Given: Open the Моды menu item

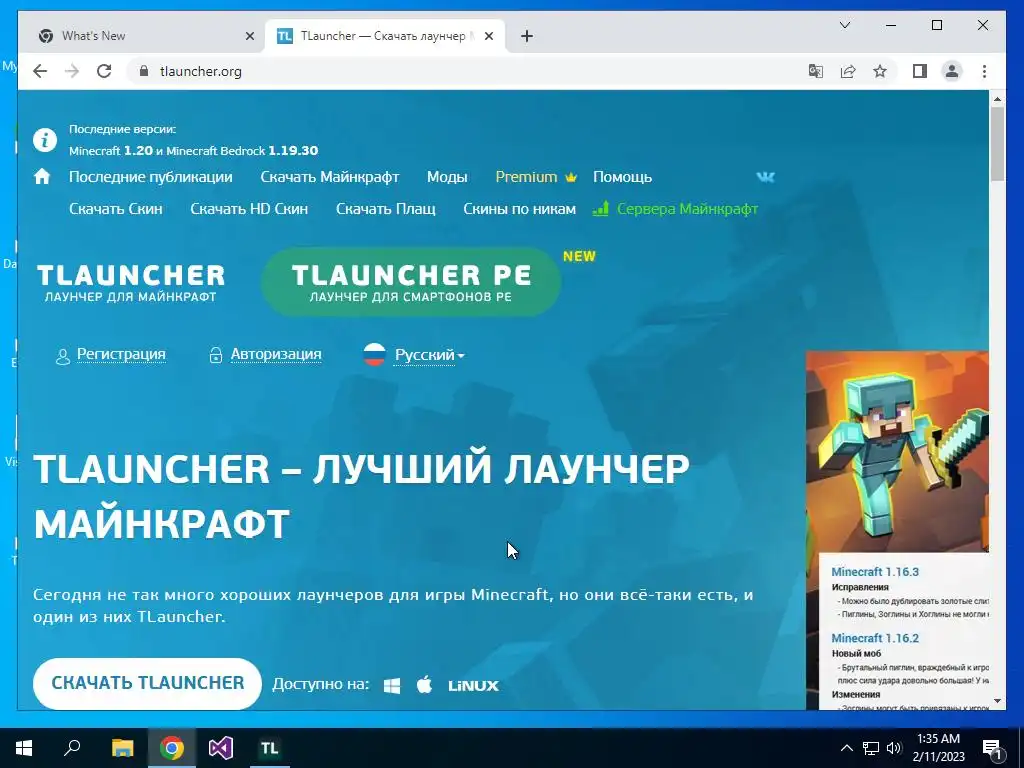Looking at the screenshot, I should tap(447, 177).
